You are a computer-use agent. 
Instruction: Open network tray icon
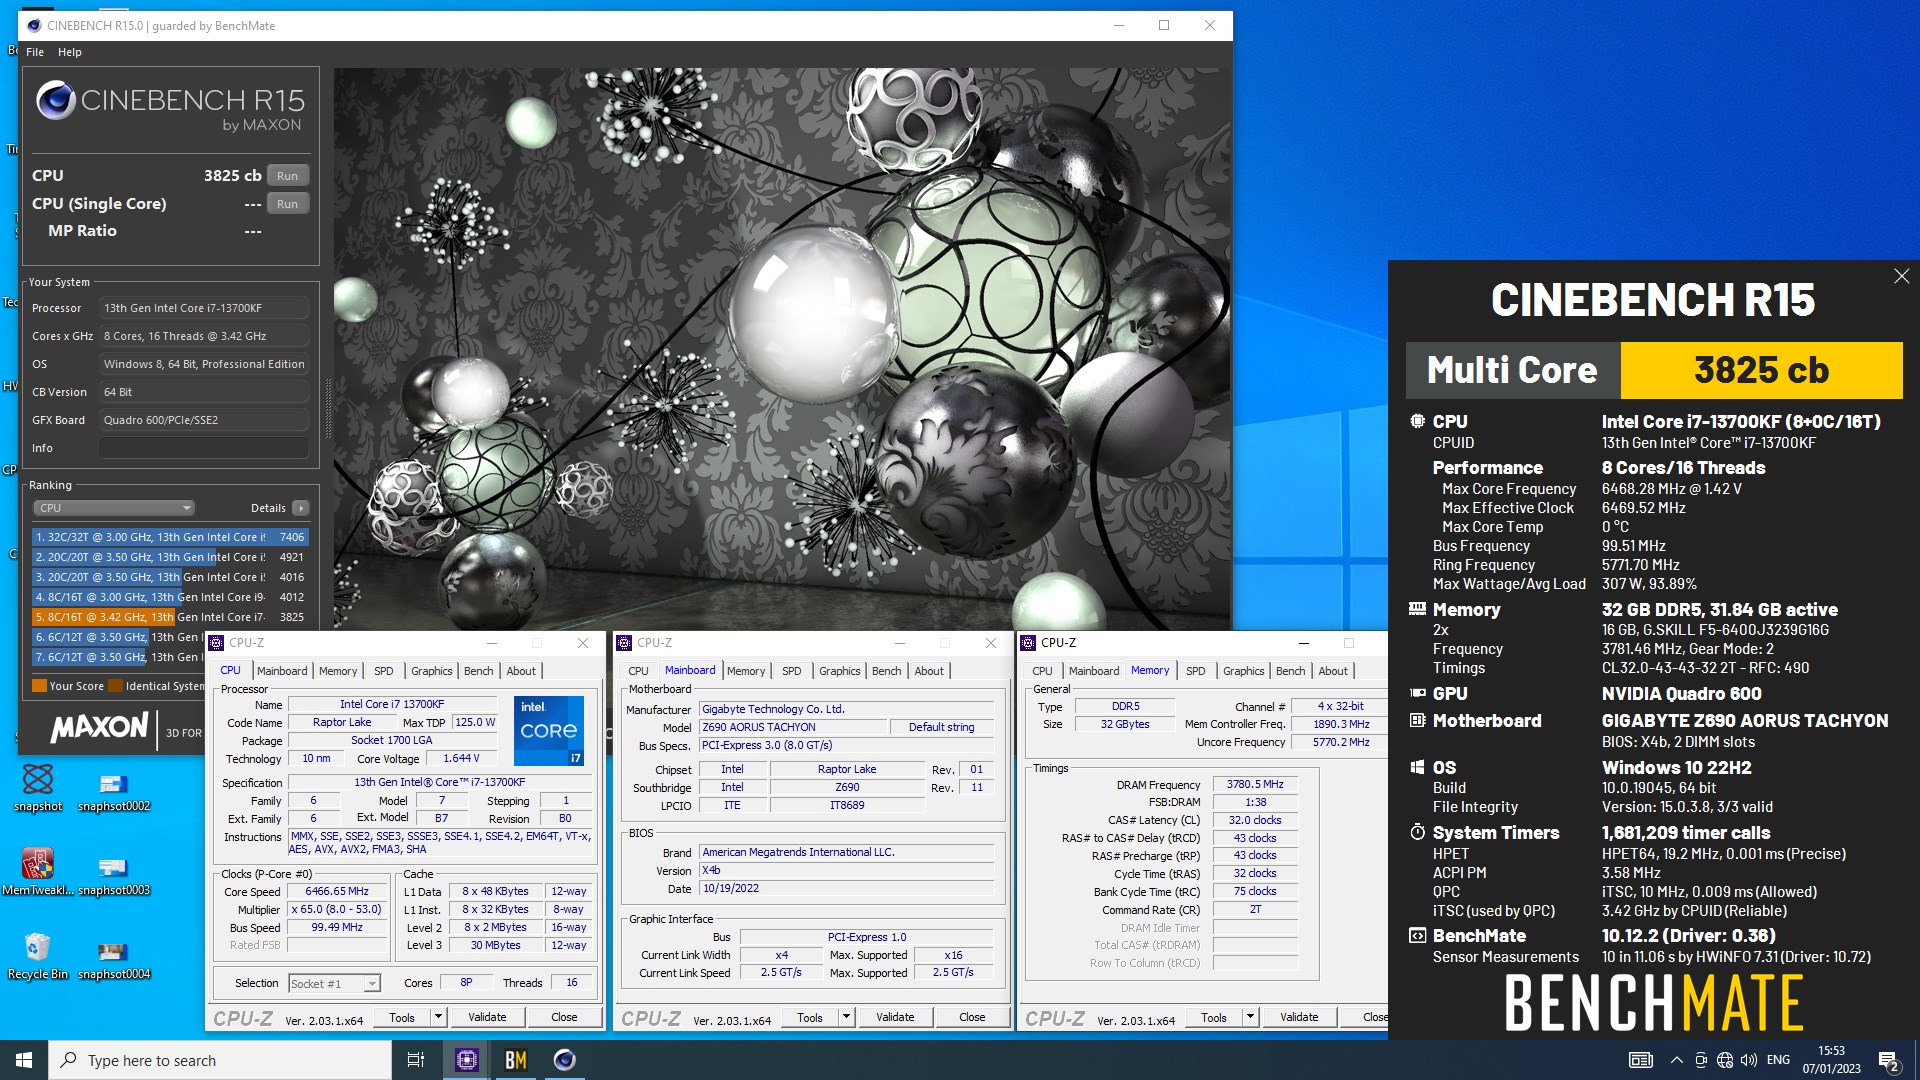coord(1725,1060)
